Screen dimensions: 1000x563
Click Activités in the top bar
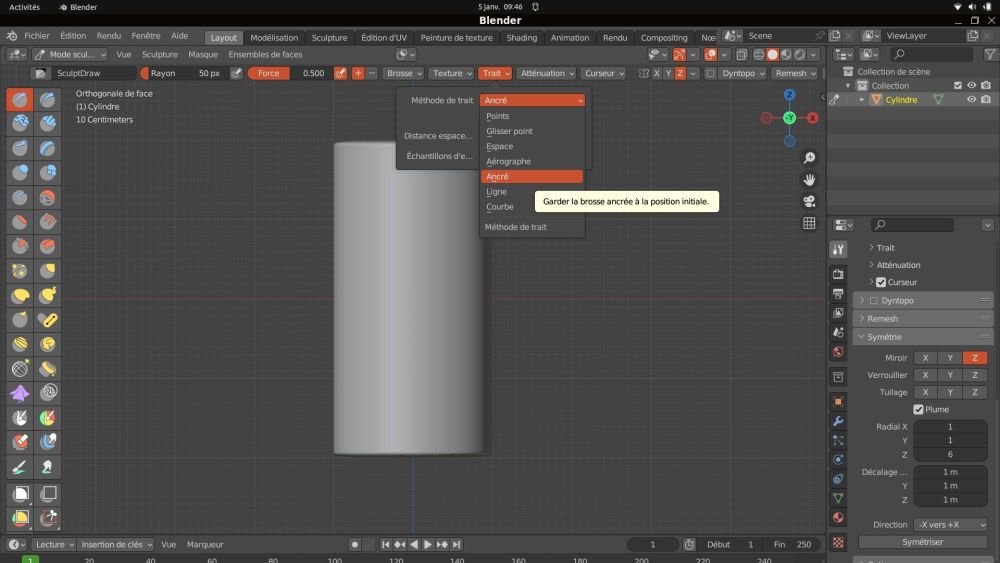click(x=24, y=7)
